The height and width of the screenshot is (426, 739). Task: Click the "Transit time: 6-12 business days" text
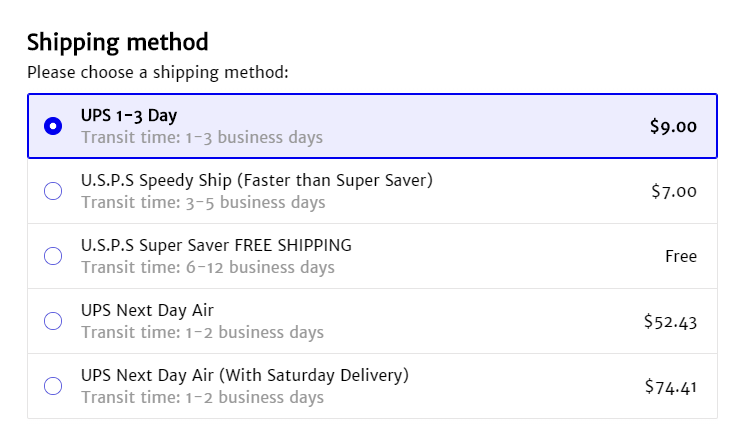[207, 267]
